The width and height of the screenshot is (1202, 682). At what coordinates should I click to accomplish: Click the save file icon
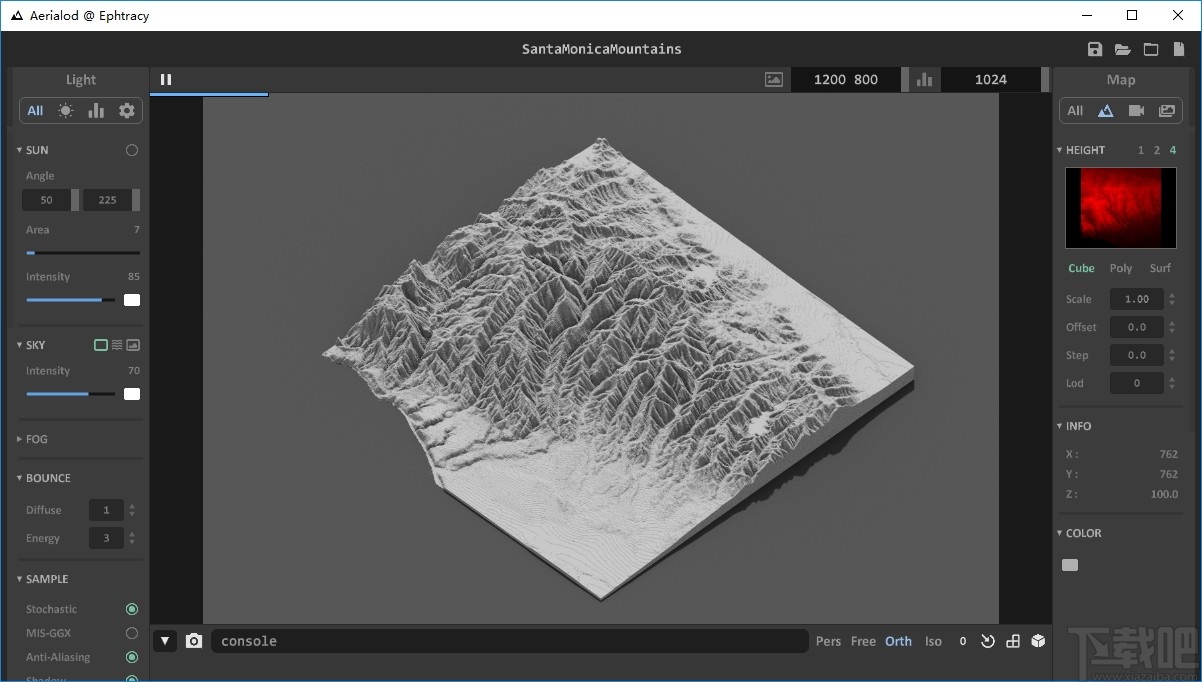click(1095, 50)
